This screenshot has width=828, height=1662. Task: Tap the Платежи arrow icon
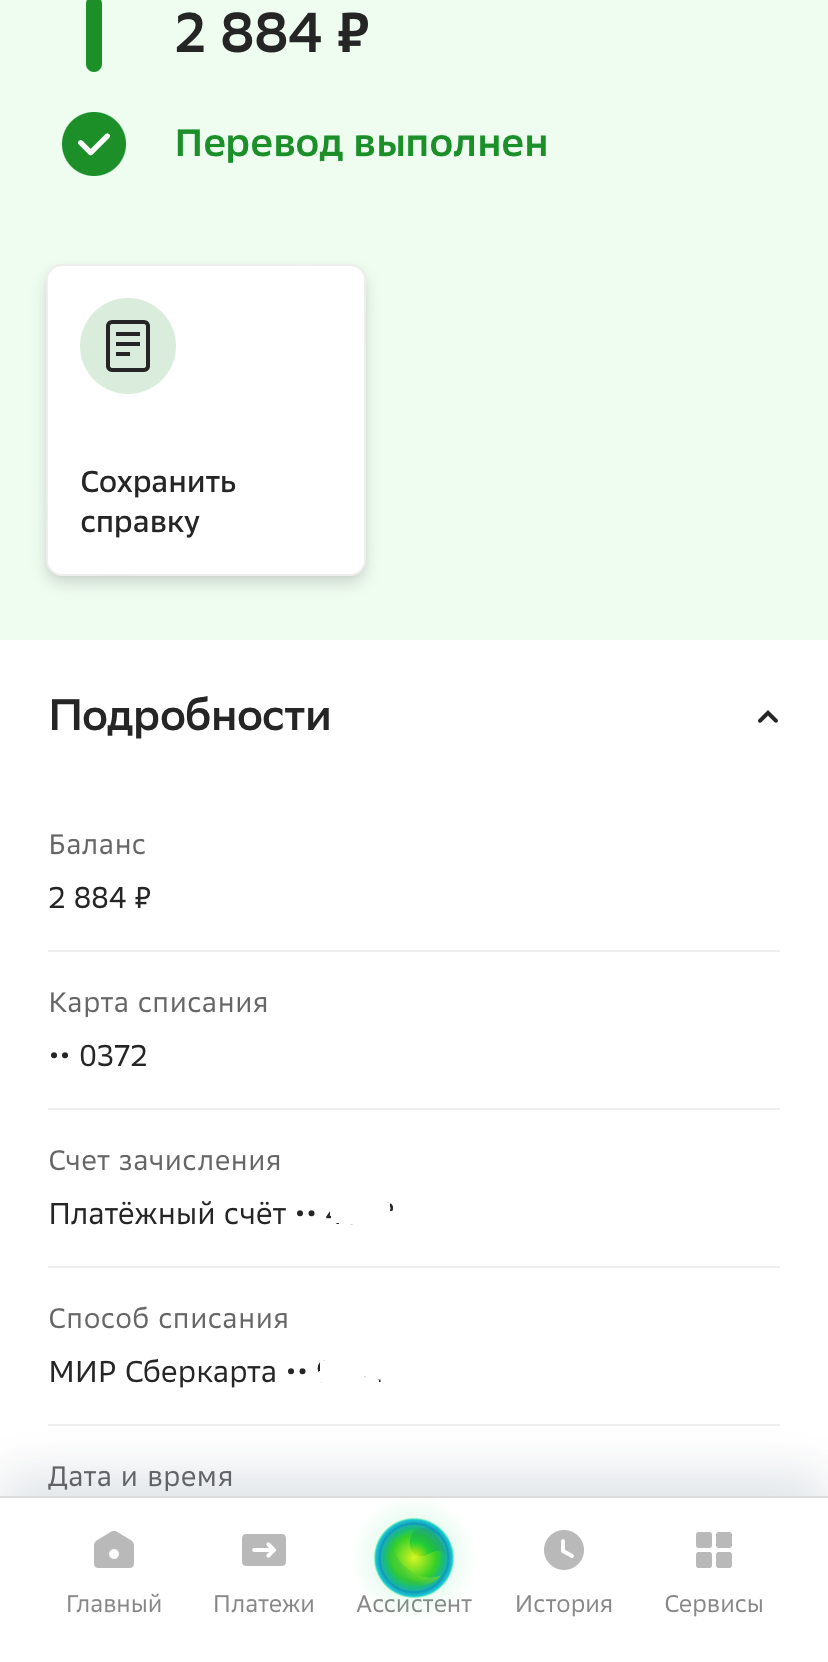click(x=264, y=1551)
